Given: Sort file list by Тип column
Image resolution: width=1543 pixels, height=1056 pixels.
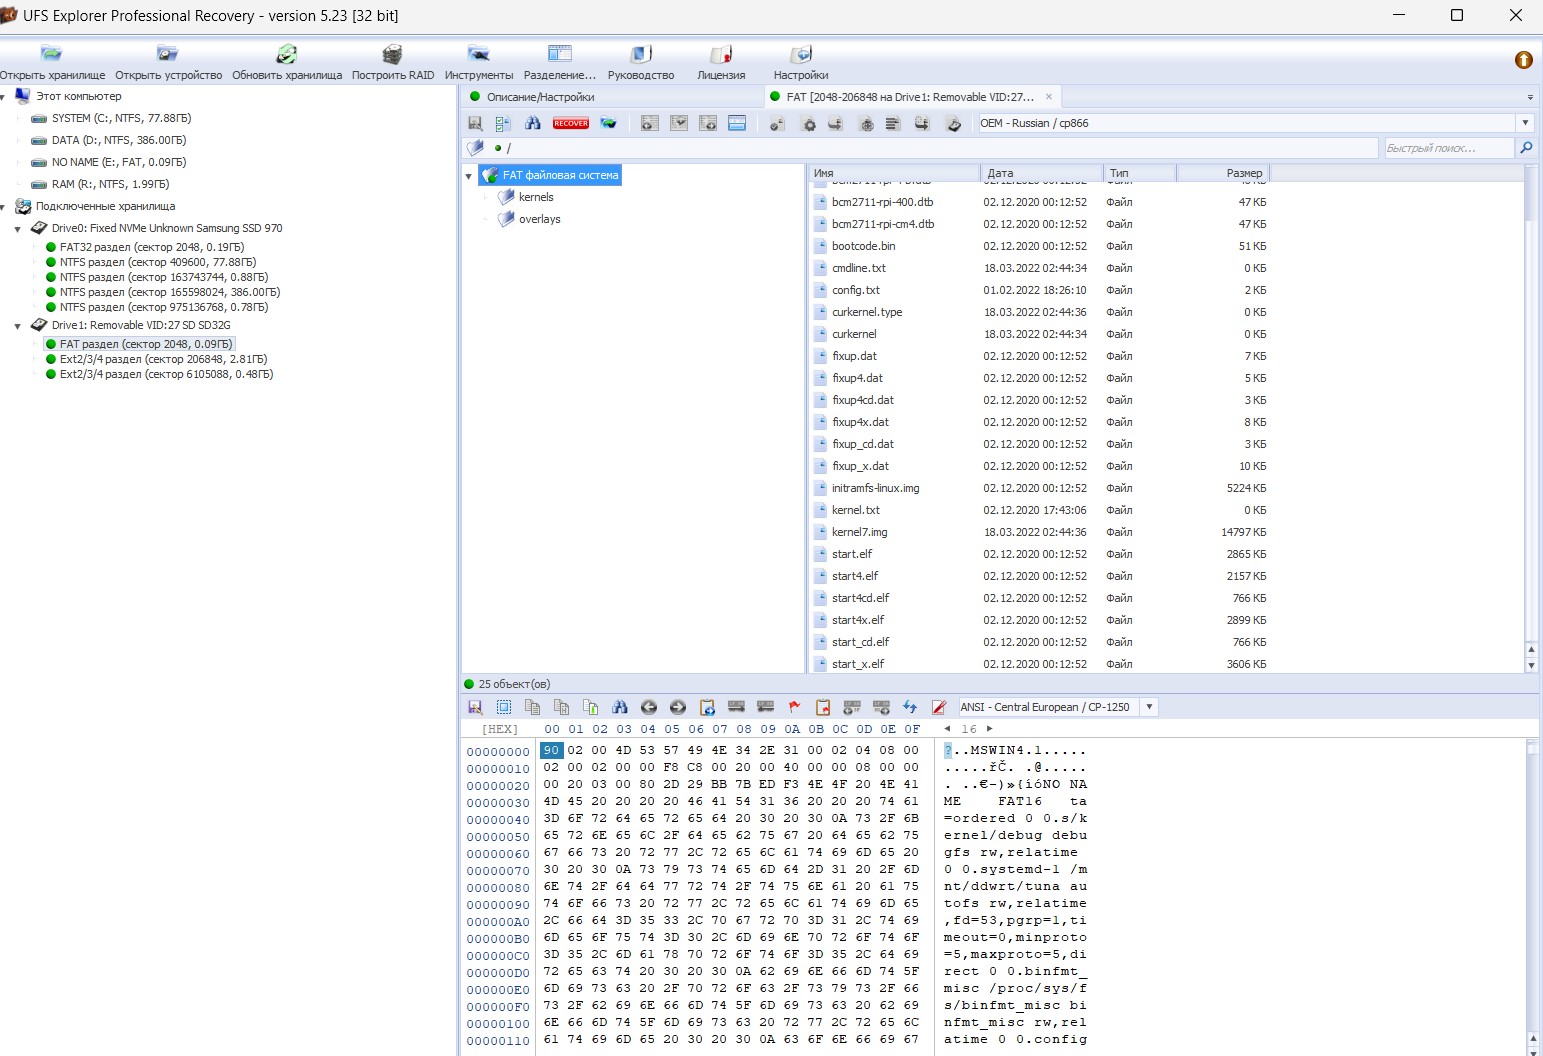Looking at the screenshot, I should [1140, 173].
